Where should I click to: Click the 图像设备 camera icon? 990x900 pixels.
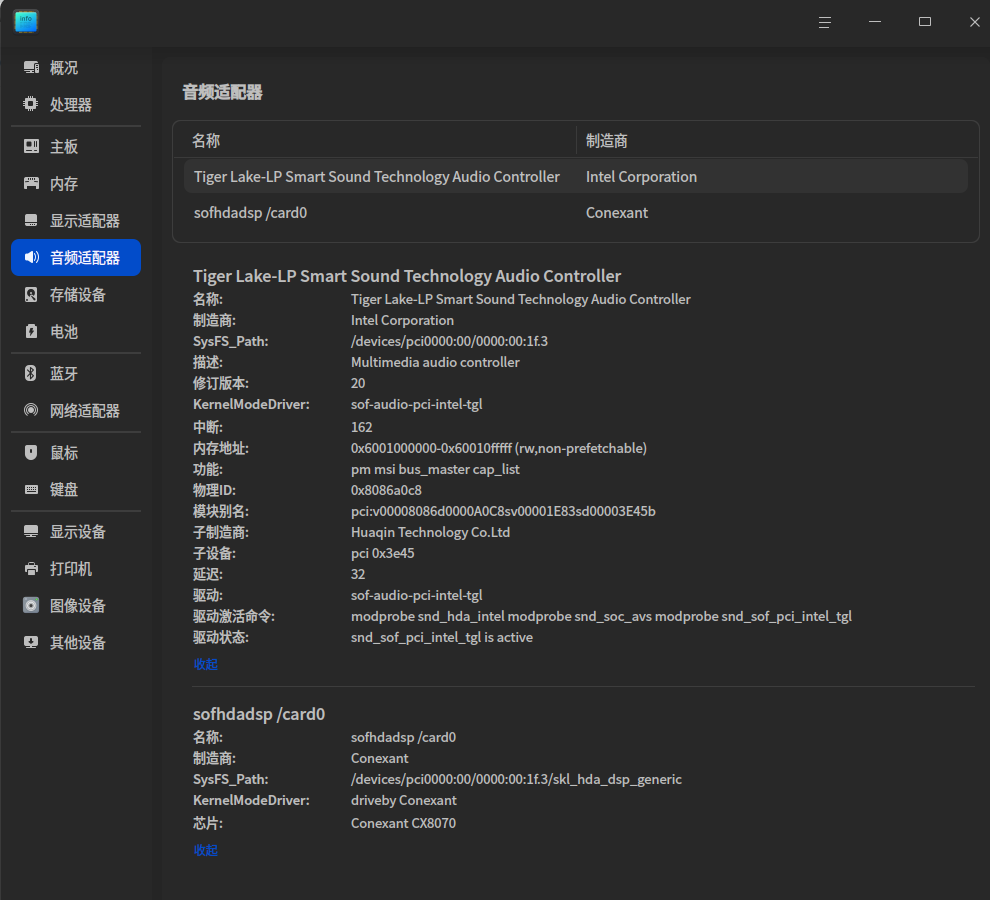pyautogui.click(x=31, y=605)
